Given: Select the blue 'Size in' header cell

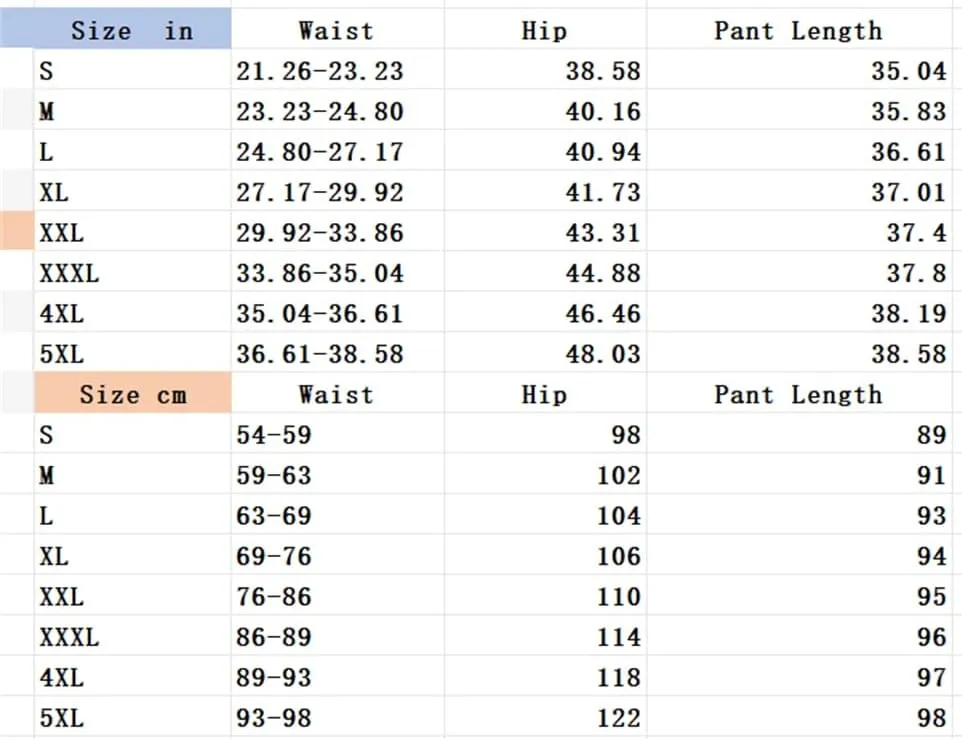Looking at the screenshot, I should coord(116,29).
